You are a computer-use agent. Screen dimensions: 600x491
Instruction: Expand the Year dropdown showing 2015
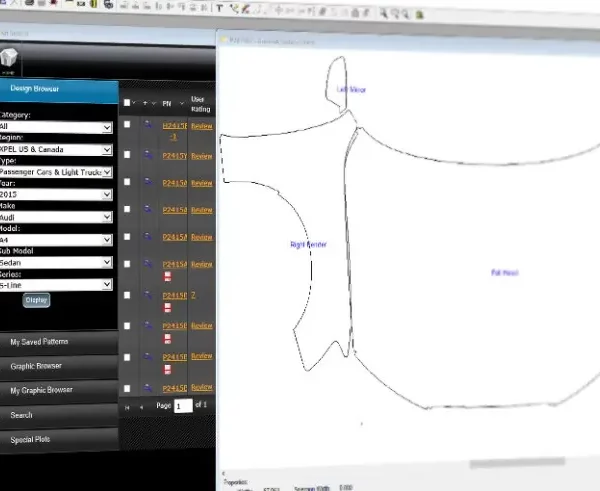click(56, 194)
